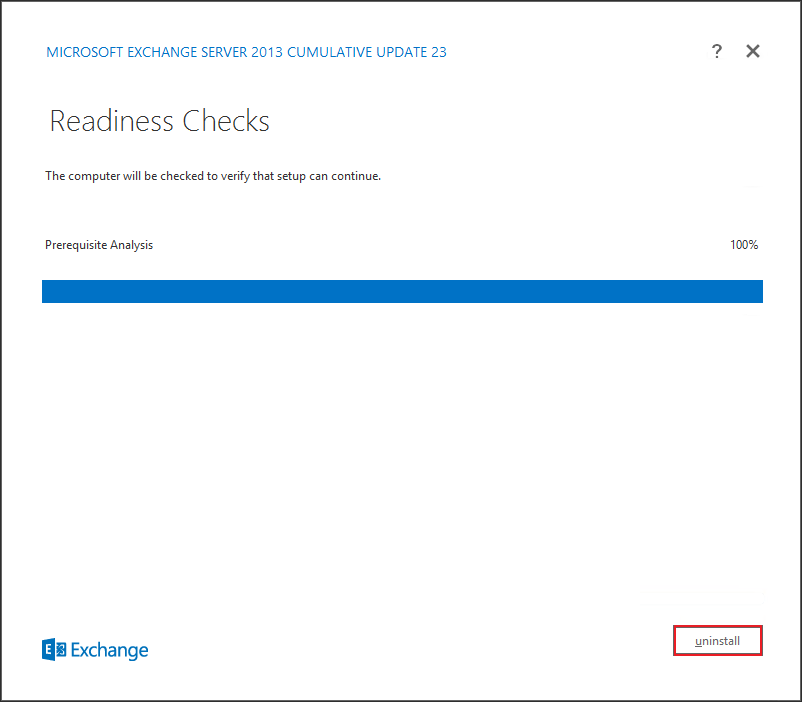
Task: Click the "computer will be checked" description text
Action: (213, 176)
